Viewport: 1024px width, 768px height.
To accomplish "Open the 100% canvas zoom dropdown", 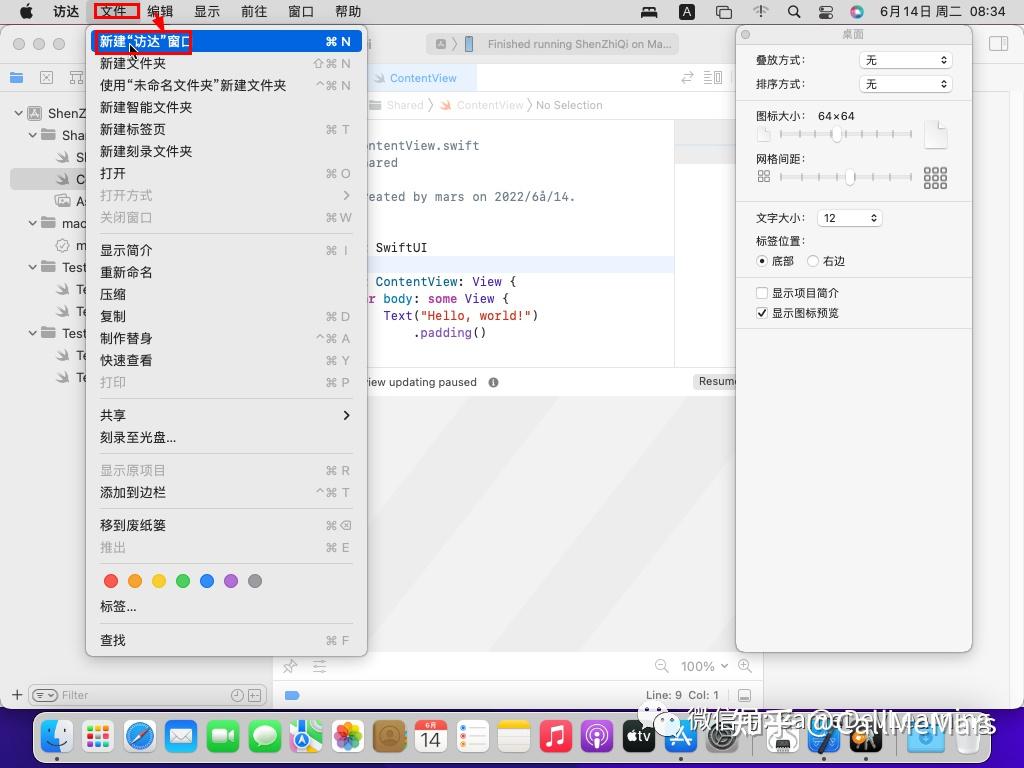I will point(704,666).
